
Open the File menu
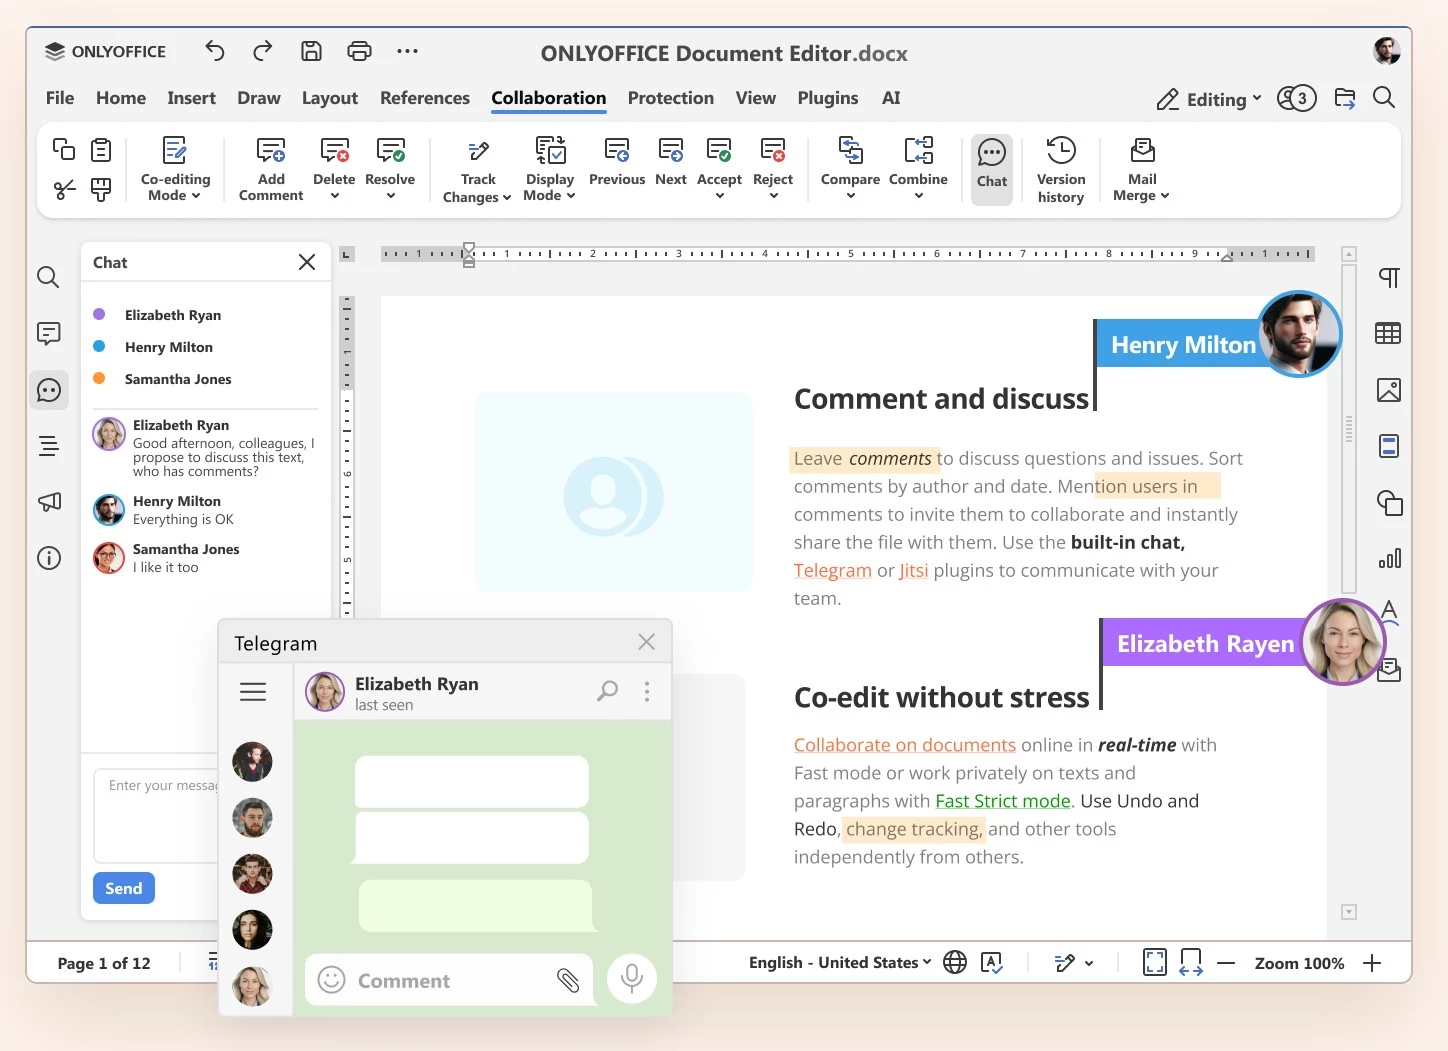click(60, 98)
